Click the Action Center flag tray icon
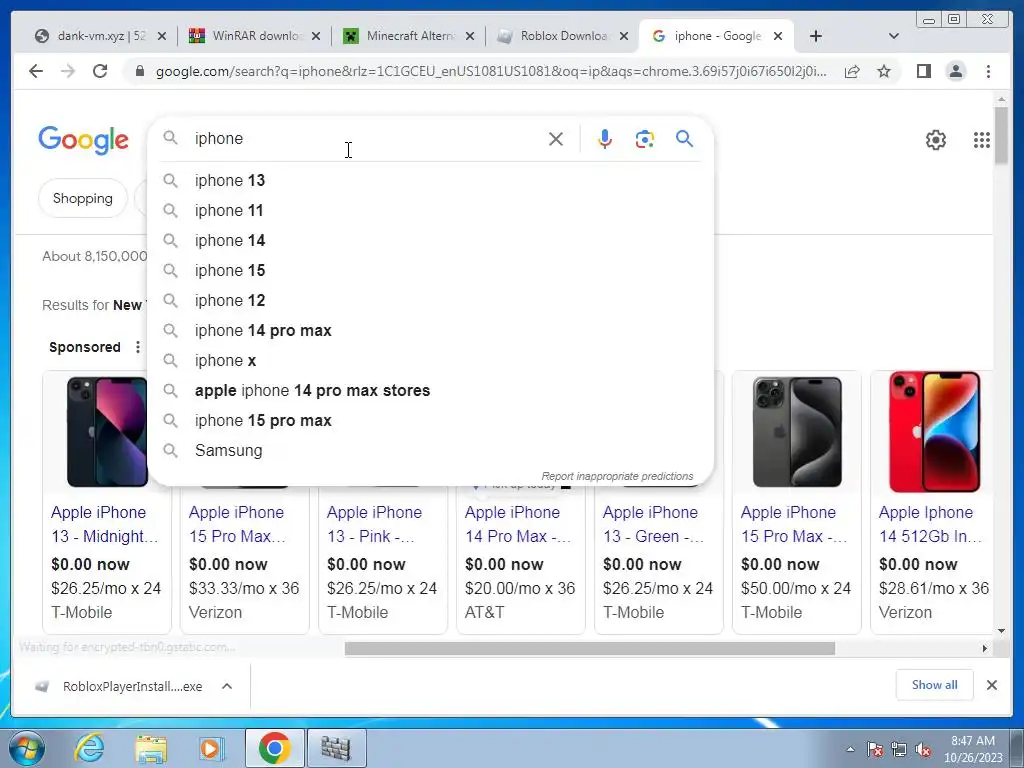 click(x=874, y=750)
